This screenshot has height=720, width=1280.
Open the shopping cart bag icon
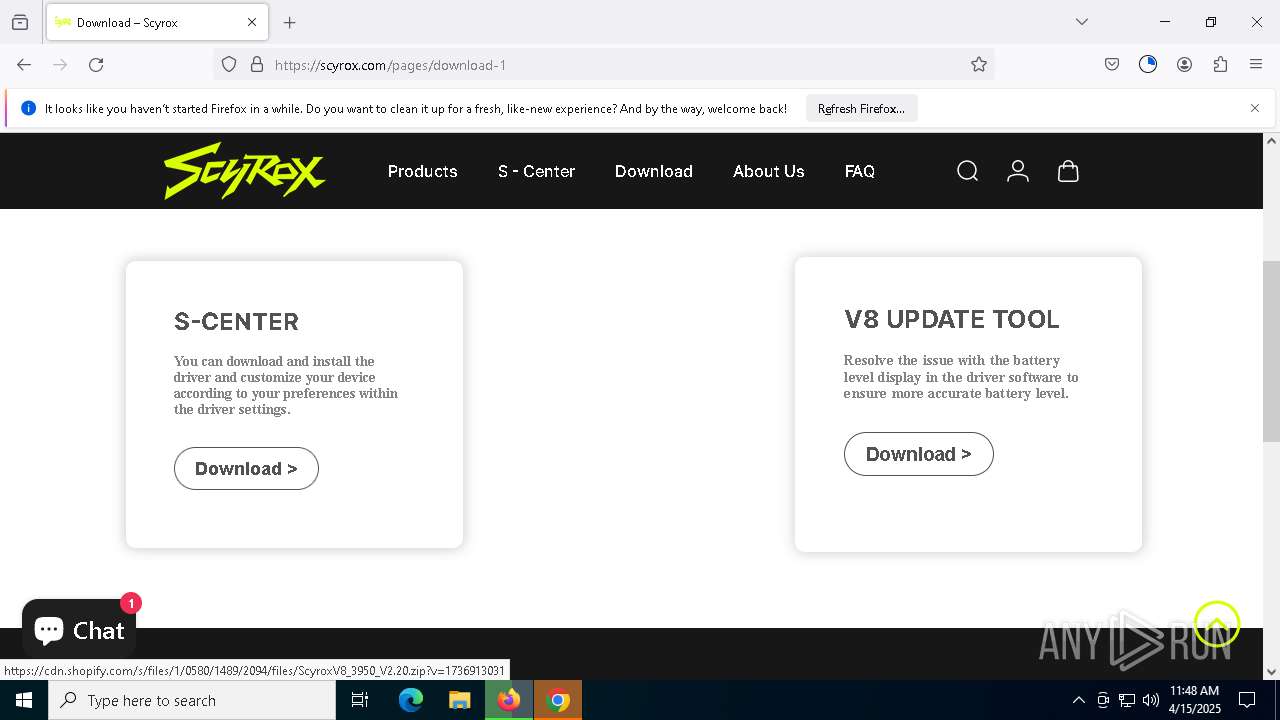coord(1068,171)
